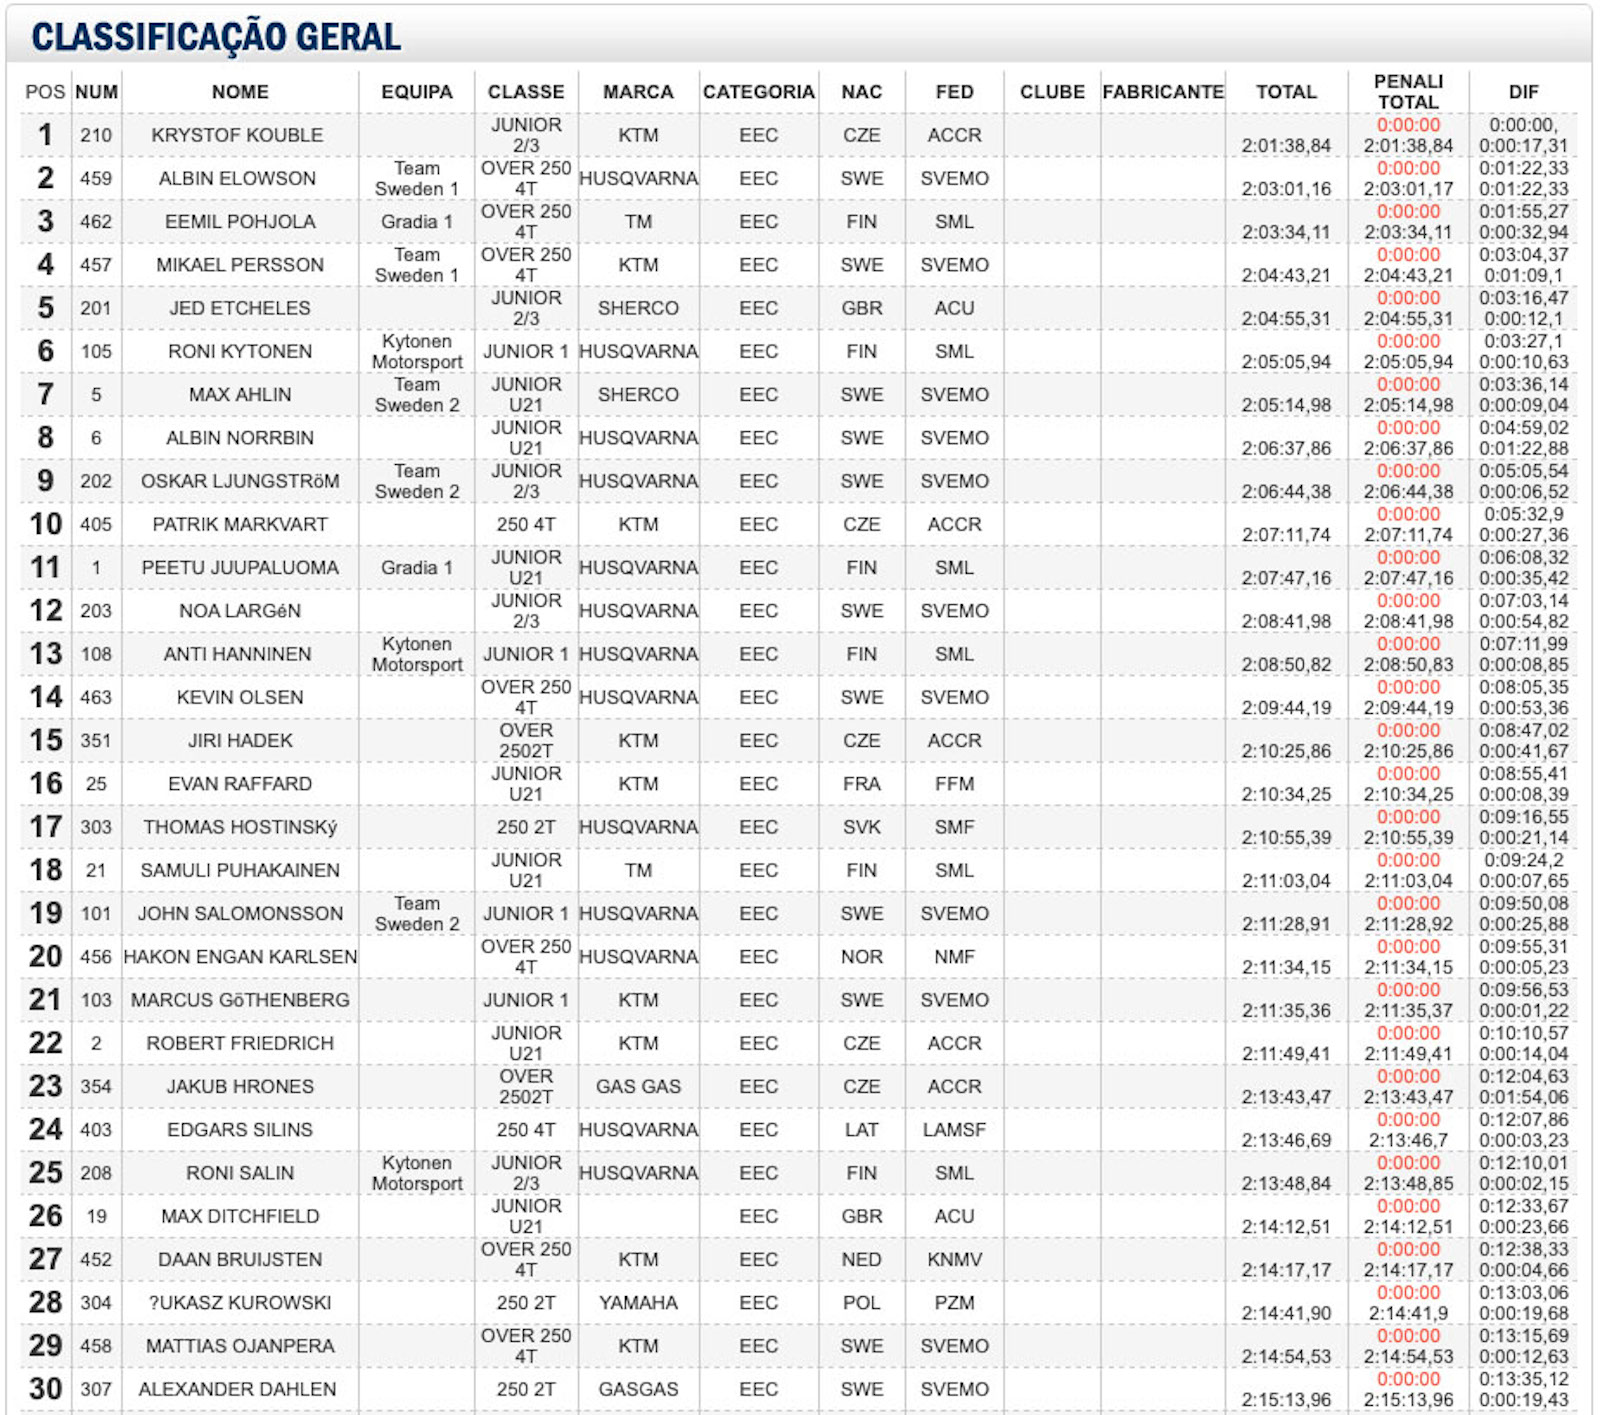The image size is (1600, 1415).
Task: Click the NAC column header
Action: tap(861, 92)
